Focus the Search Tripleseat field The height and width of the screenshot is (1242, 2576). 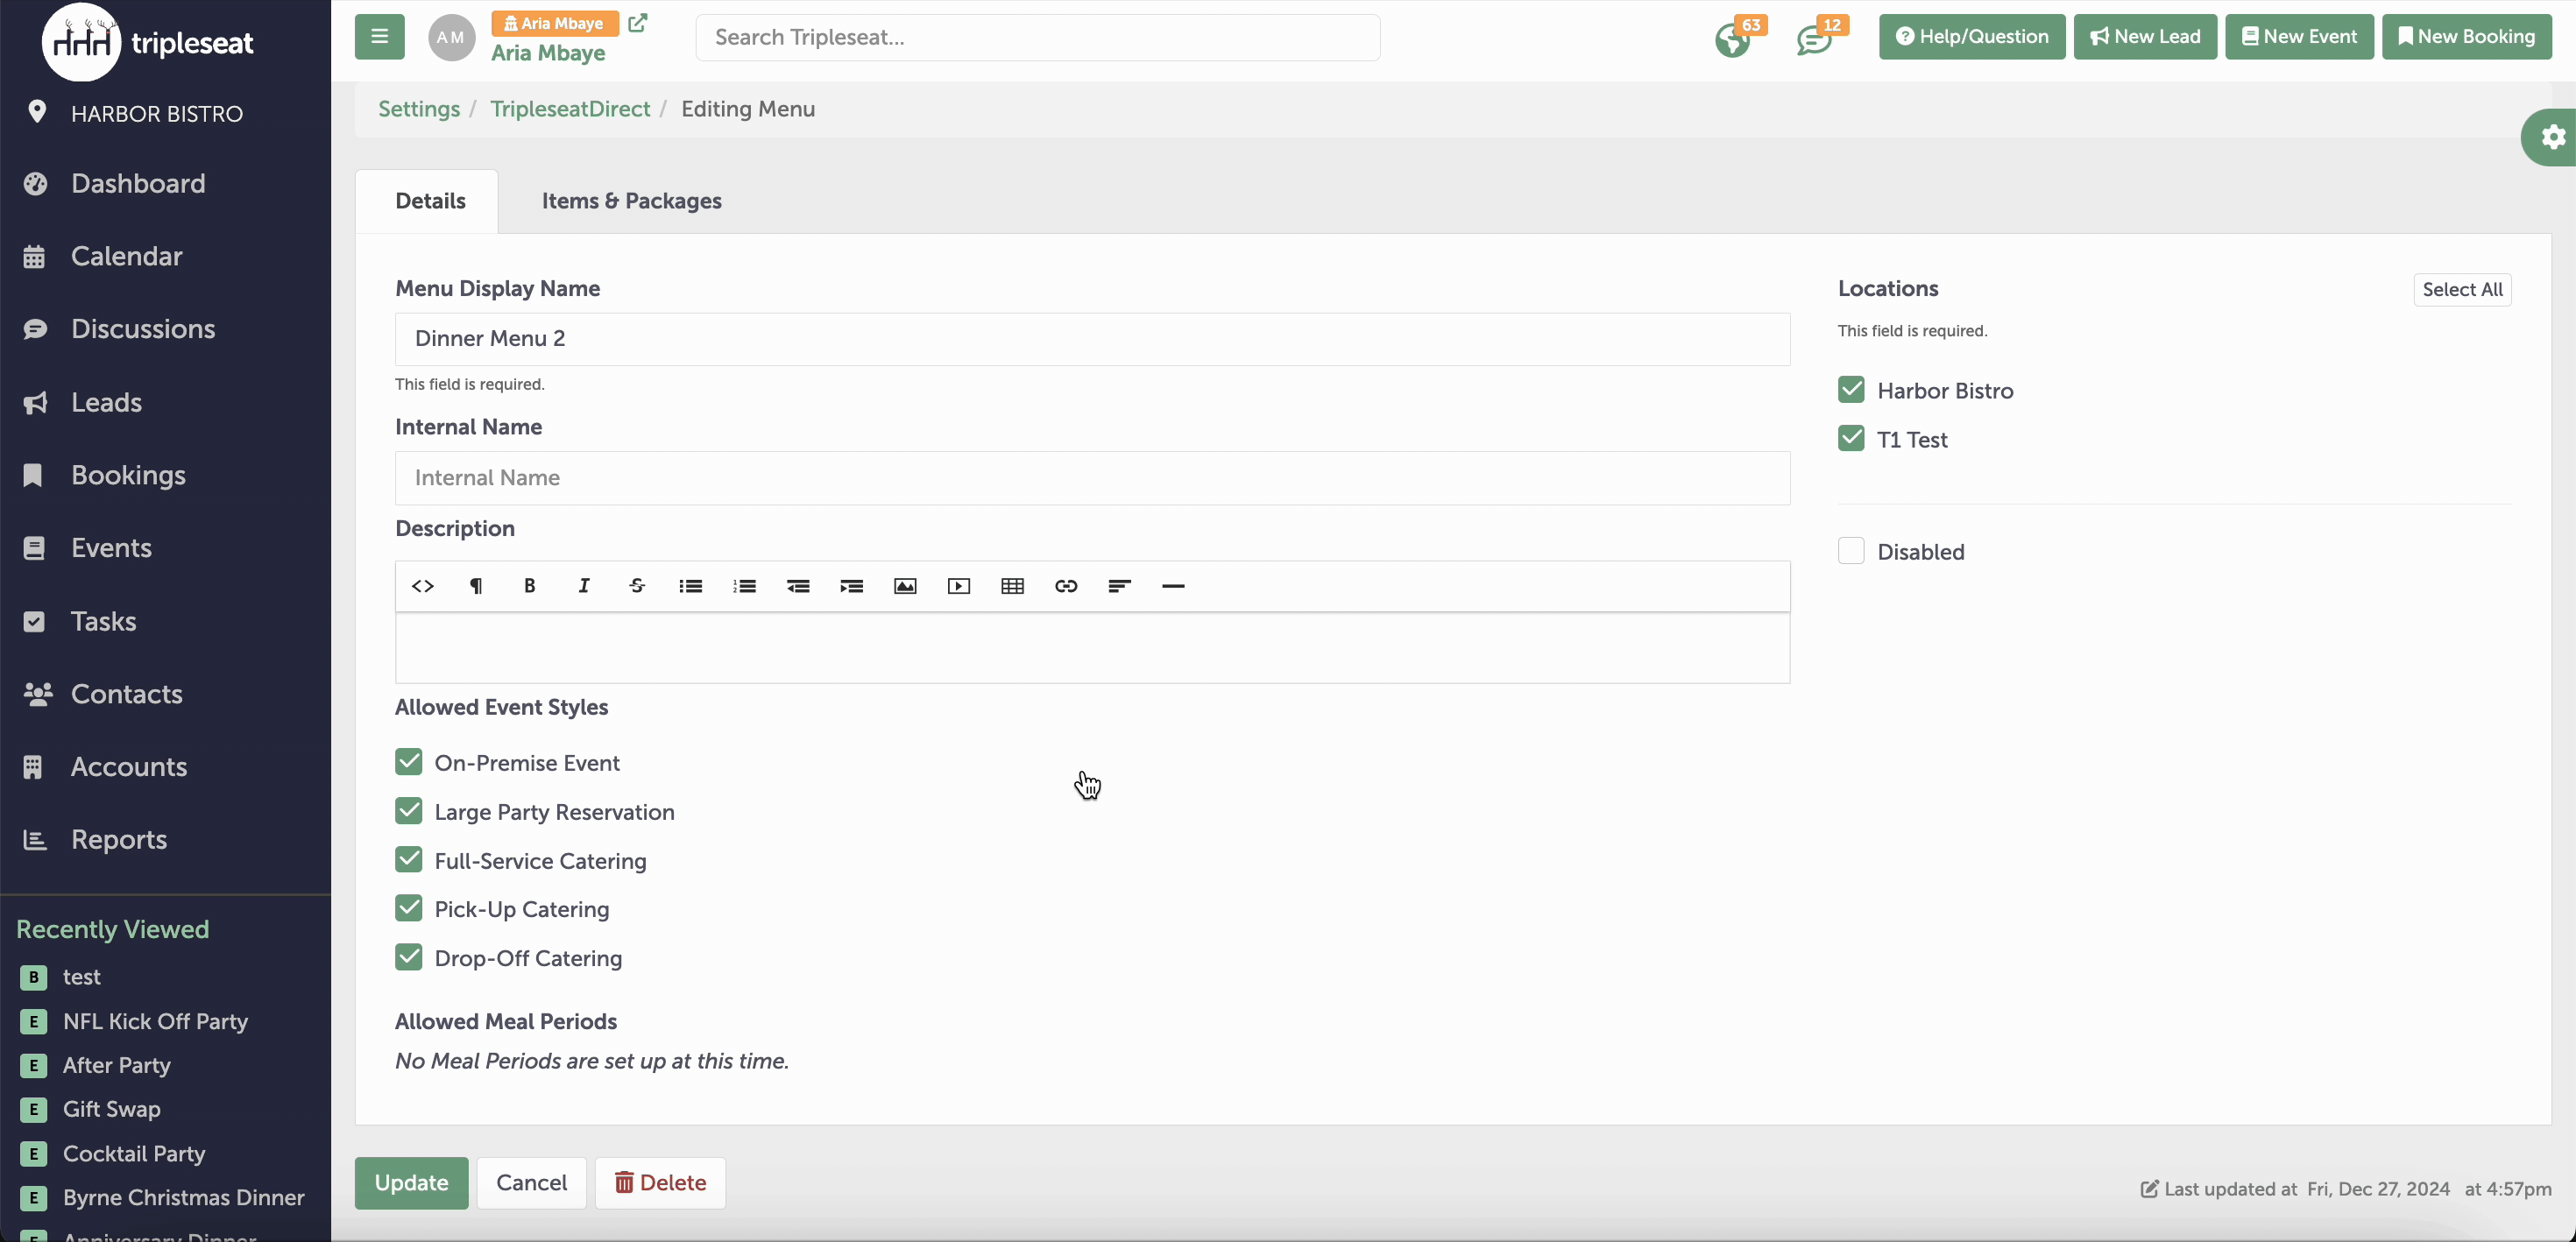[1038, 37]
